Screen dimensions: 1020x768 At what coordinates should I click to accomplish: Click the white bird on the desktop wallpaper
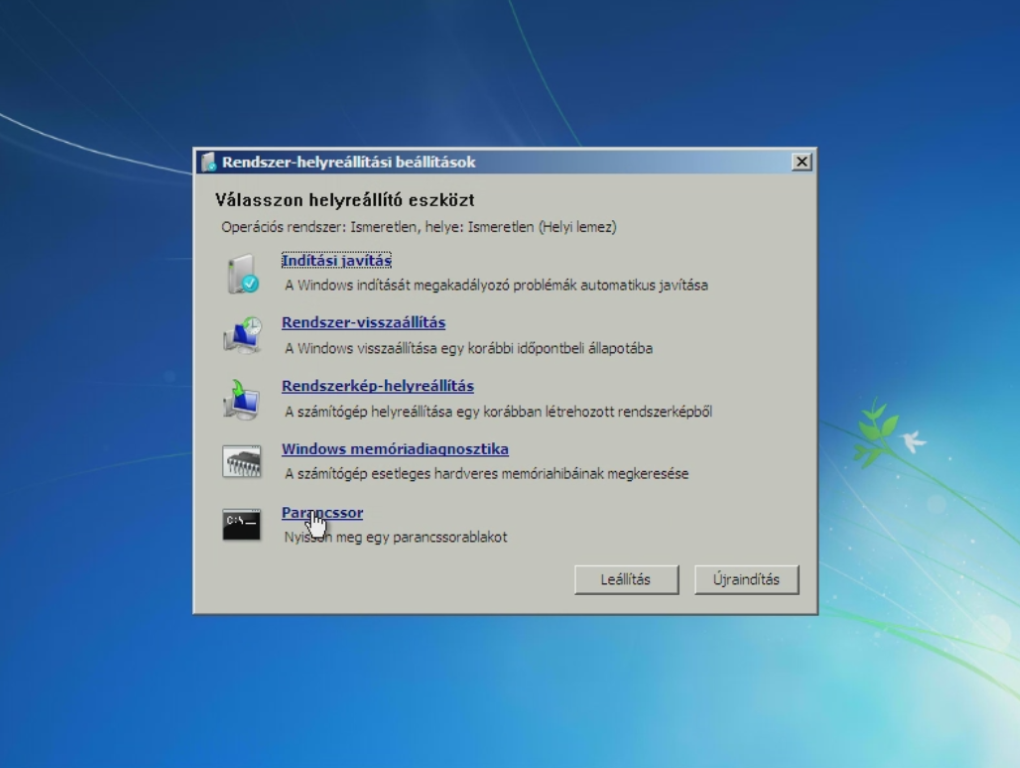(912, 441)
